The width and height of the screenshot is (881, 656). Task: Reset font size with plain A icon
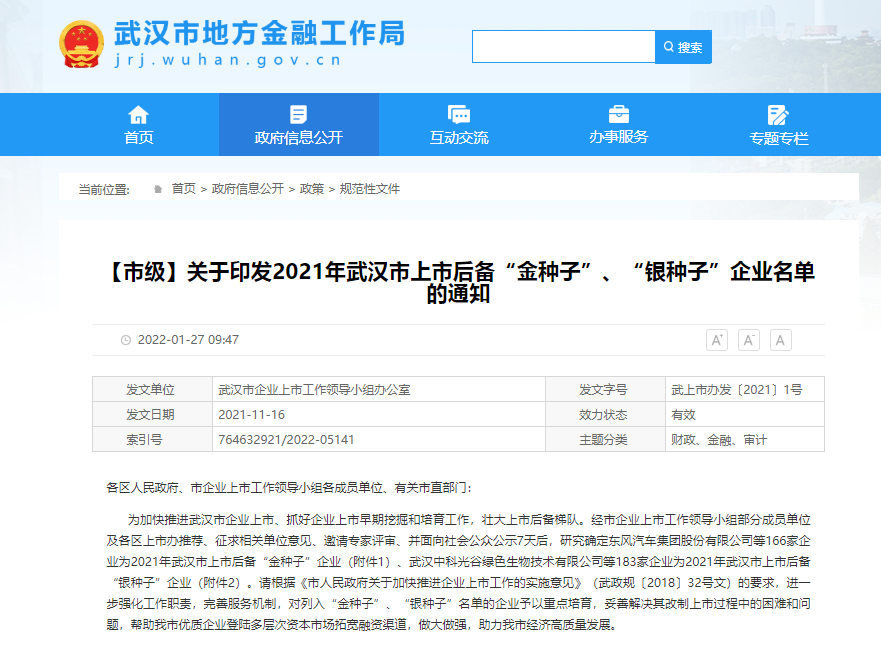pyautogui.click(x=781, y=340)
